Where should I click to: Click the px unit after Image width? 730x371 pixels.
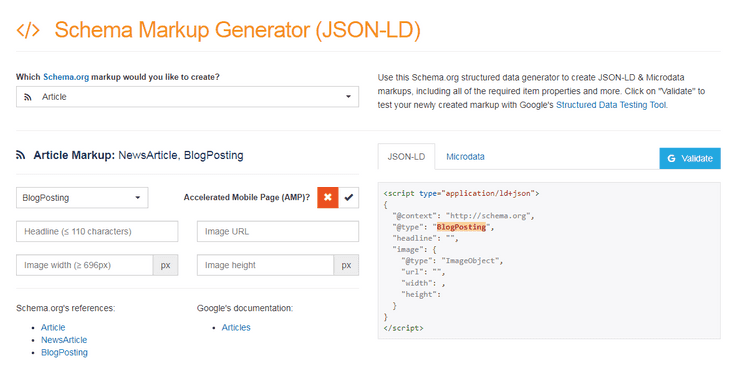click(166, 265)
